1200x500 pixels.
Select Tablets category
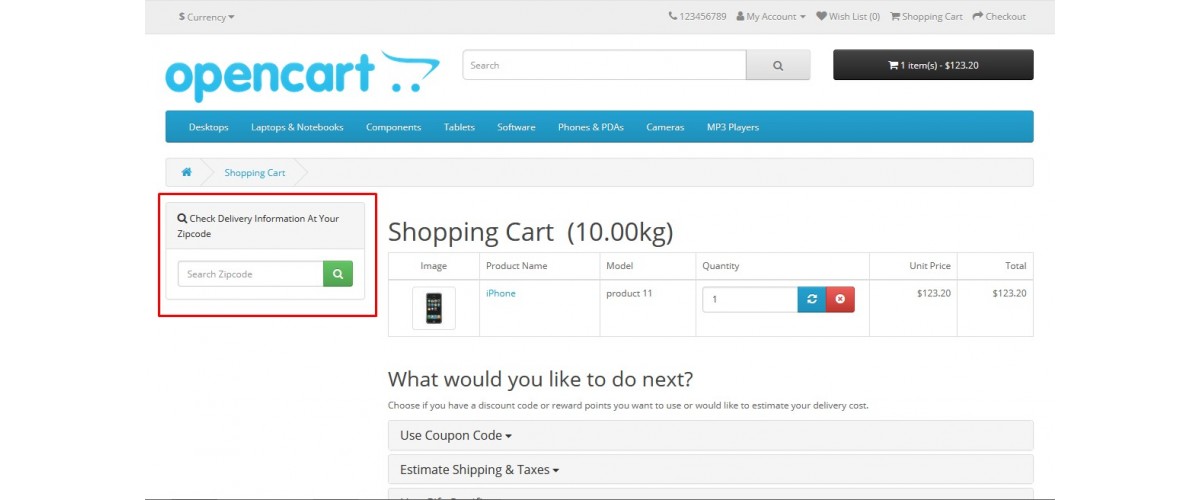[459, 127]
